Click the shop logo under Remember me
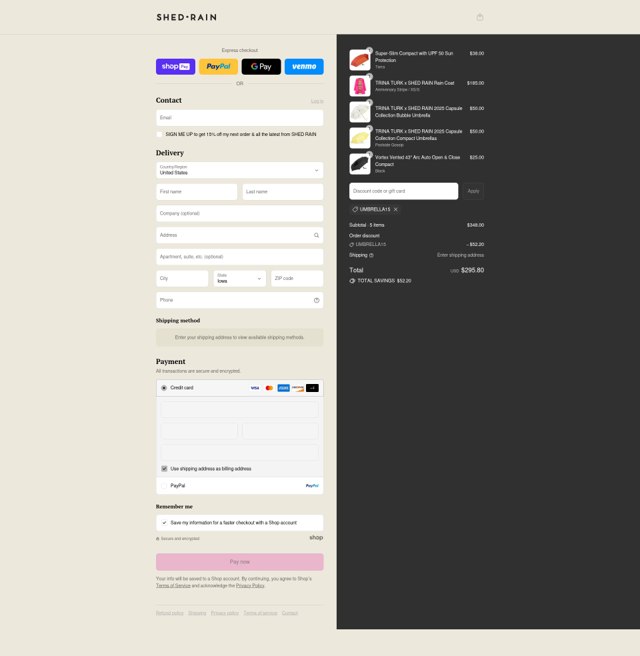 tap(316, 537)
